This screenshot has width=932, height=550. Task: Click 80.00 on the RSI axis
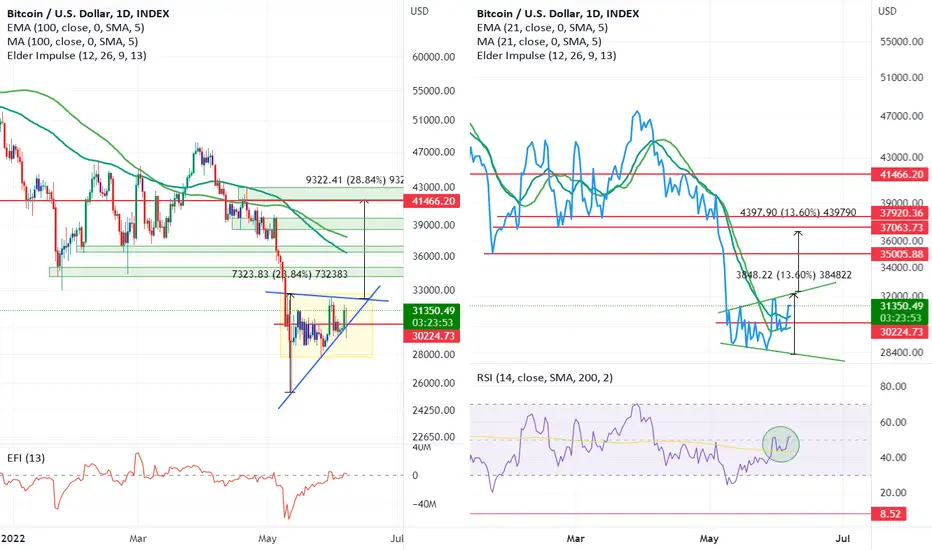(x=893, y=386)
